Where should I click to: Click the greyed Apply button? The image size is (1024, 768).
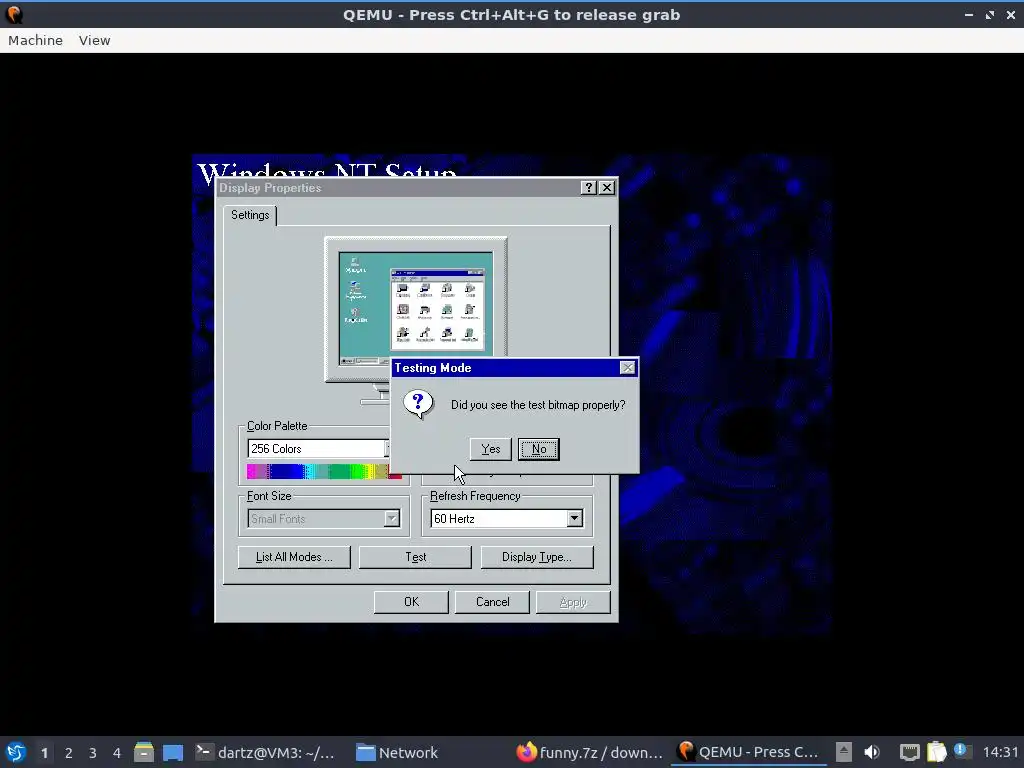(x=573, y=602)
